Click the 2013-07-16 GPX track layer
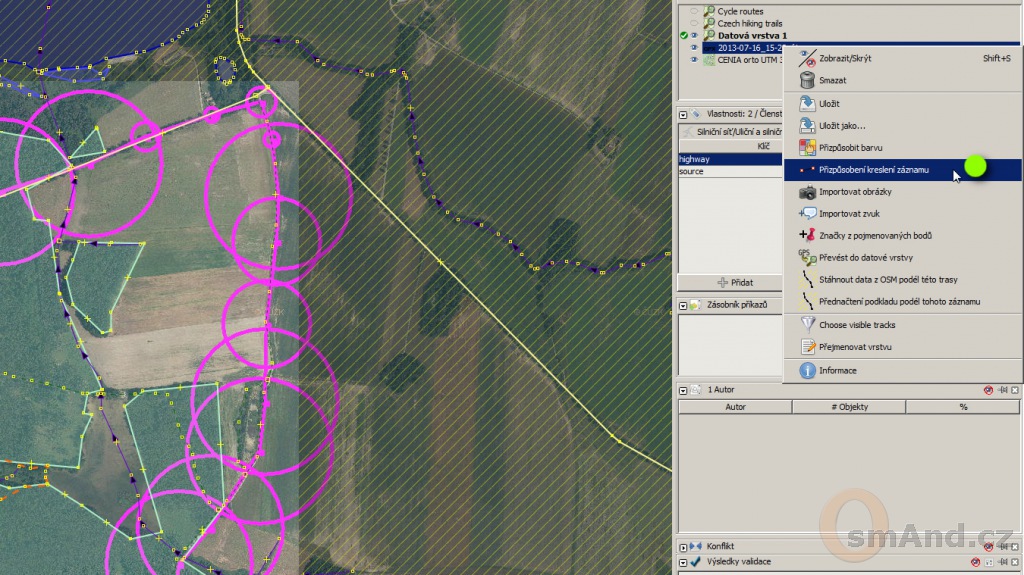 click(750, 48)
